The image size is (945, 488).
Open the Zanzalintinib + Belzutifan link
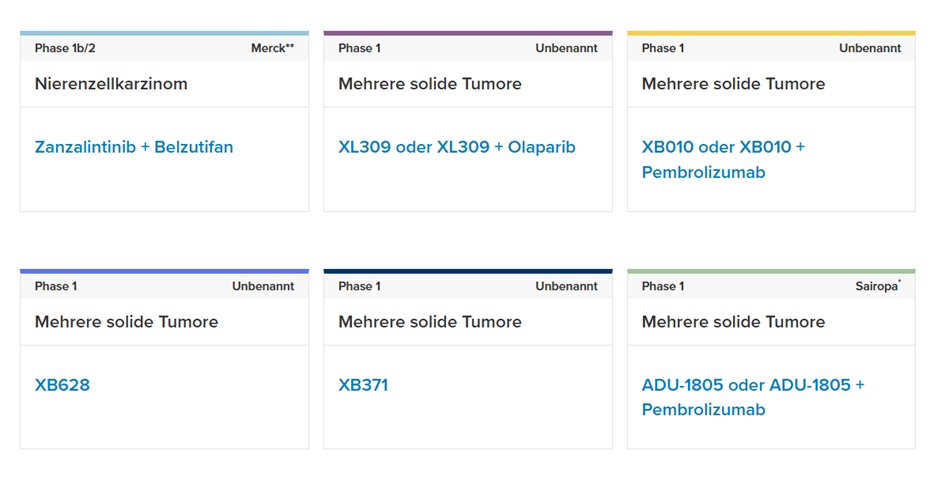(134, 147)
